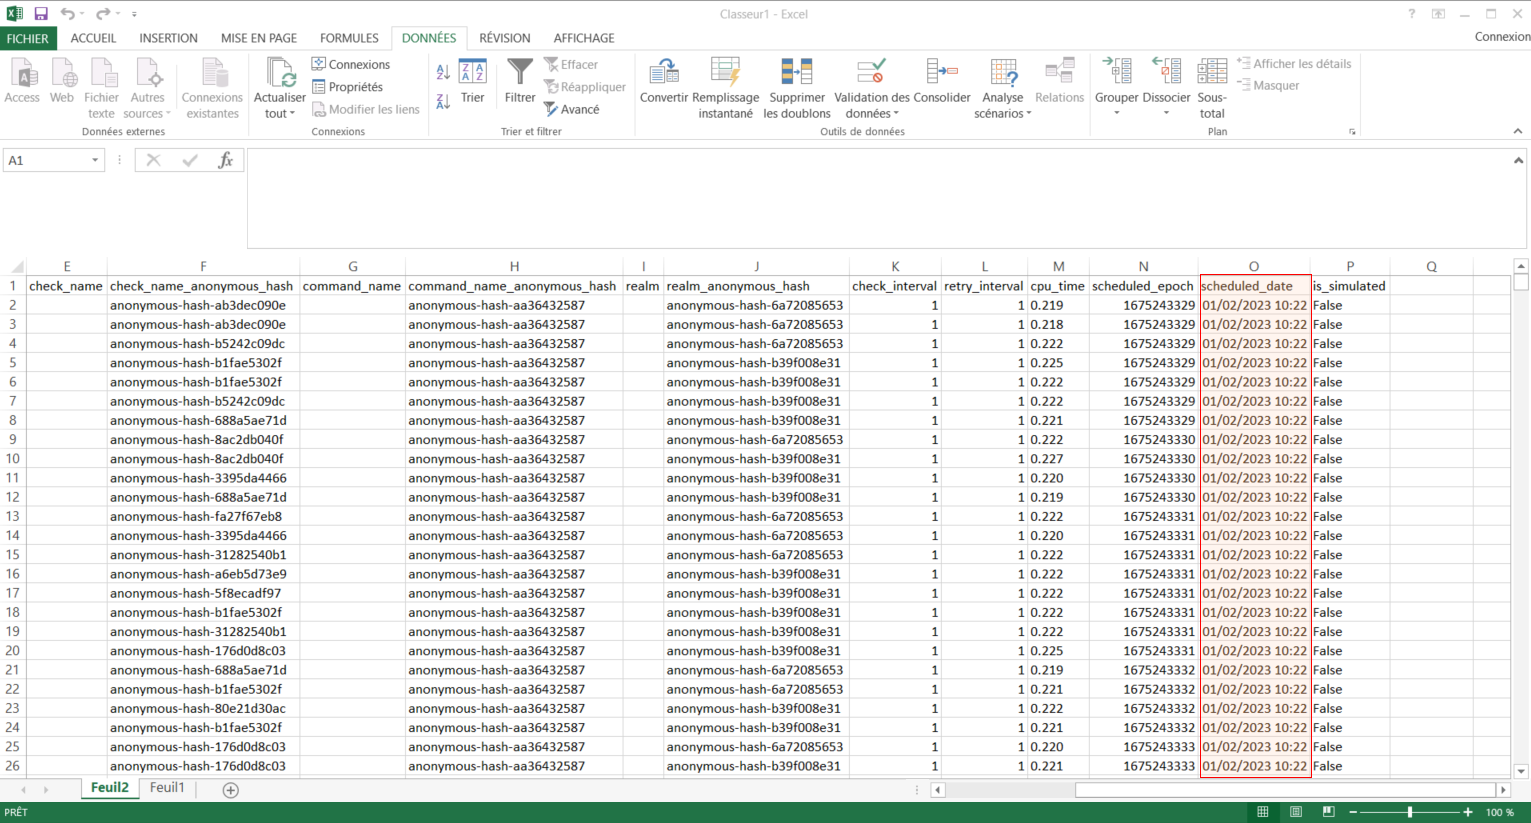Click Afficher les détails button

click(1294, 63)
